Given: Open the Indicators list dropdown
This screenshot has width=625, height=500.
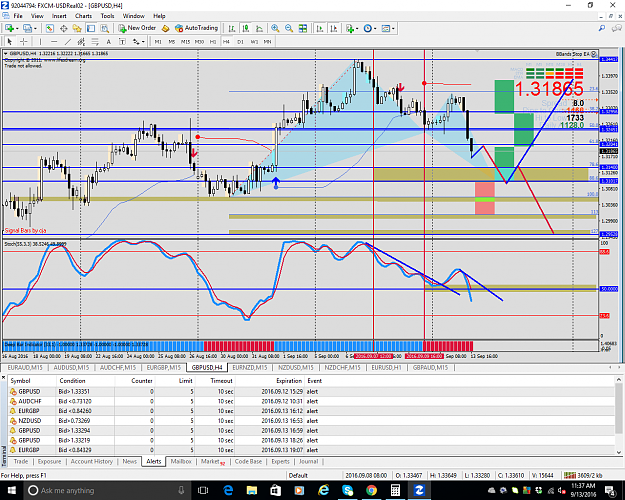Looking at the screenshot, I should (x=352, y=28).
